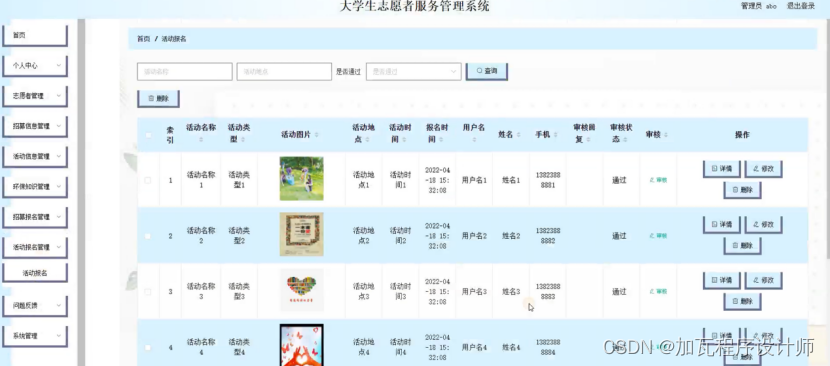Click 修改 in the 活动名称2 row
830x366 pixels.
[763, 224]
